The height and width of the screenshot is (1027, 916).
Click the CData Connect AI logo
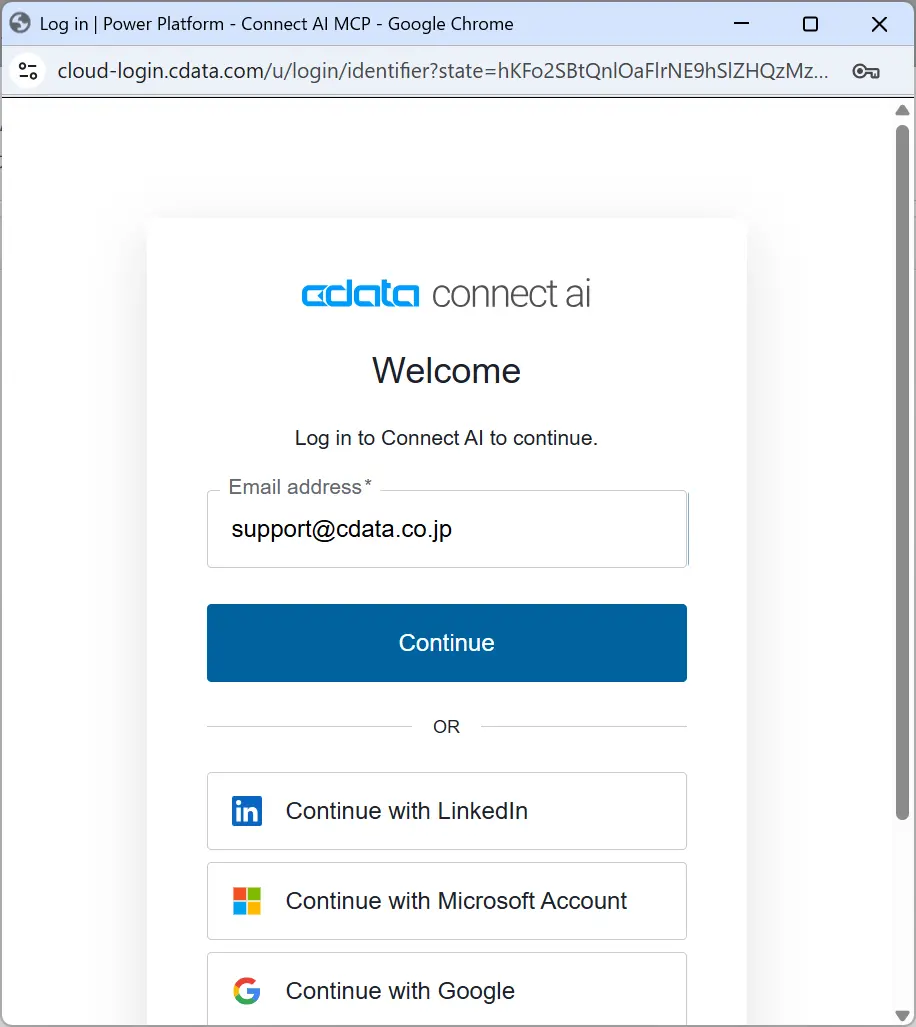tap(446, 294)
